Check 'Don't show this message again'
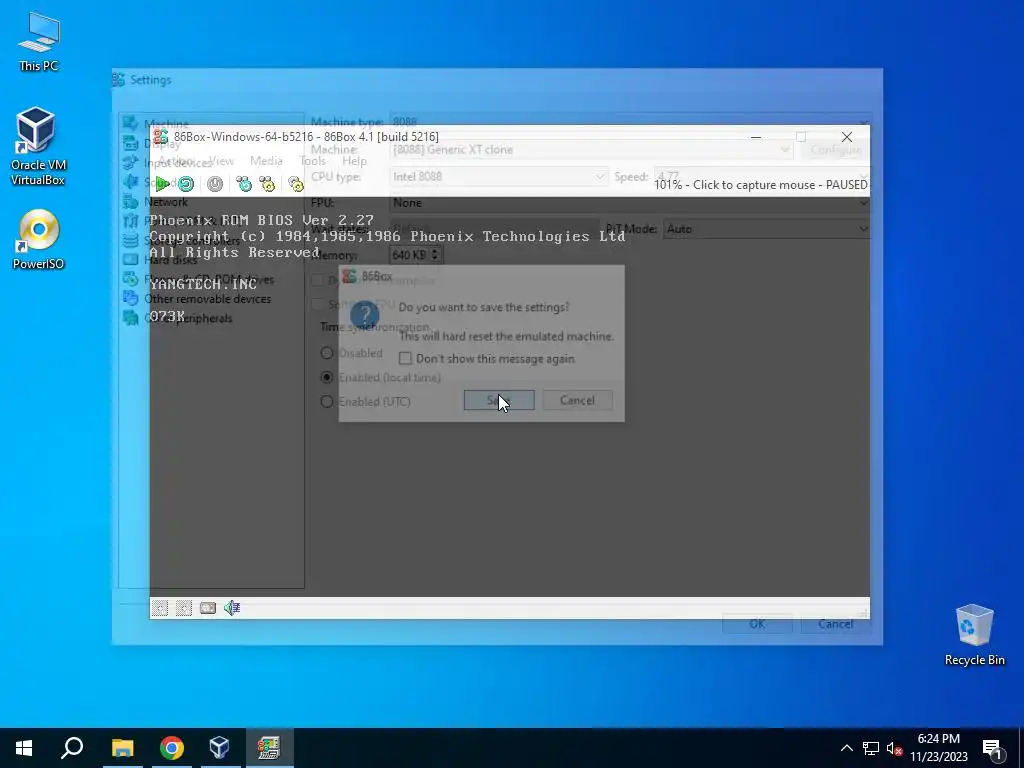The height and width of the screenshot is (768, 1024). 405,359
